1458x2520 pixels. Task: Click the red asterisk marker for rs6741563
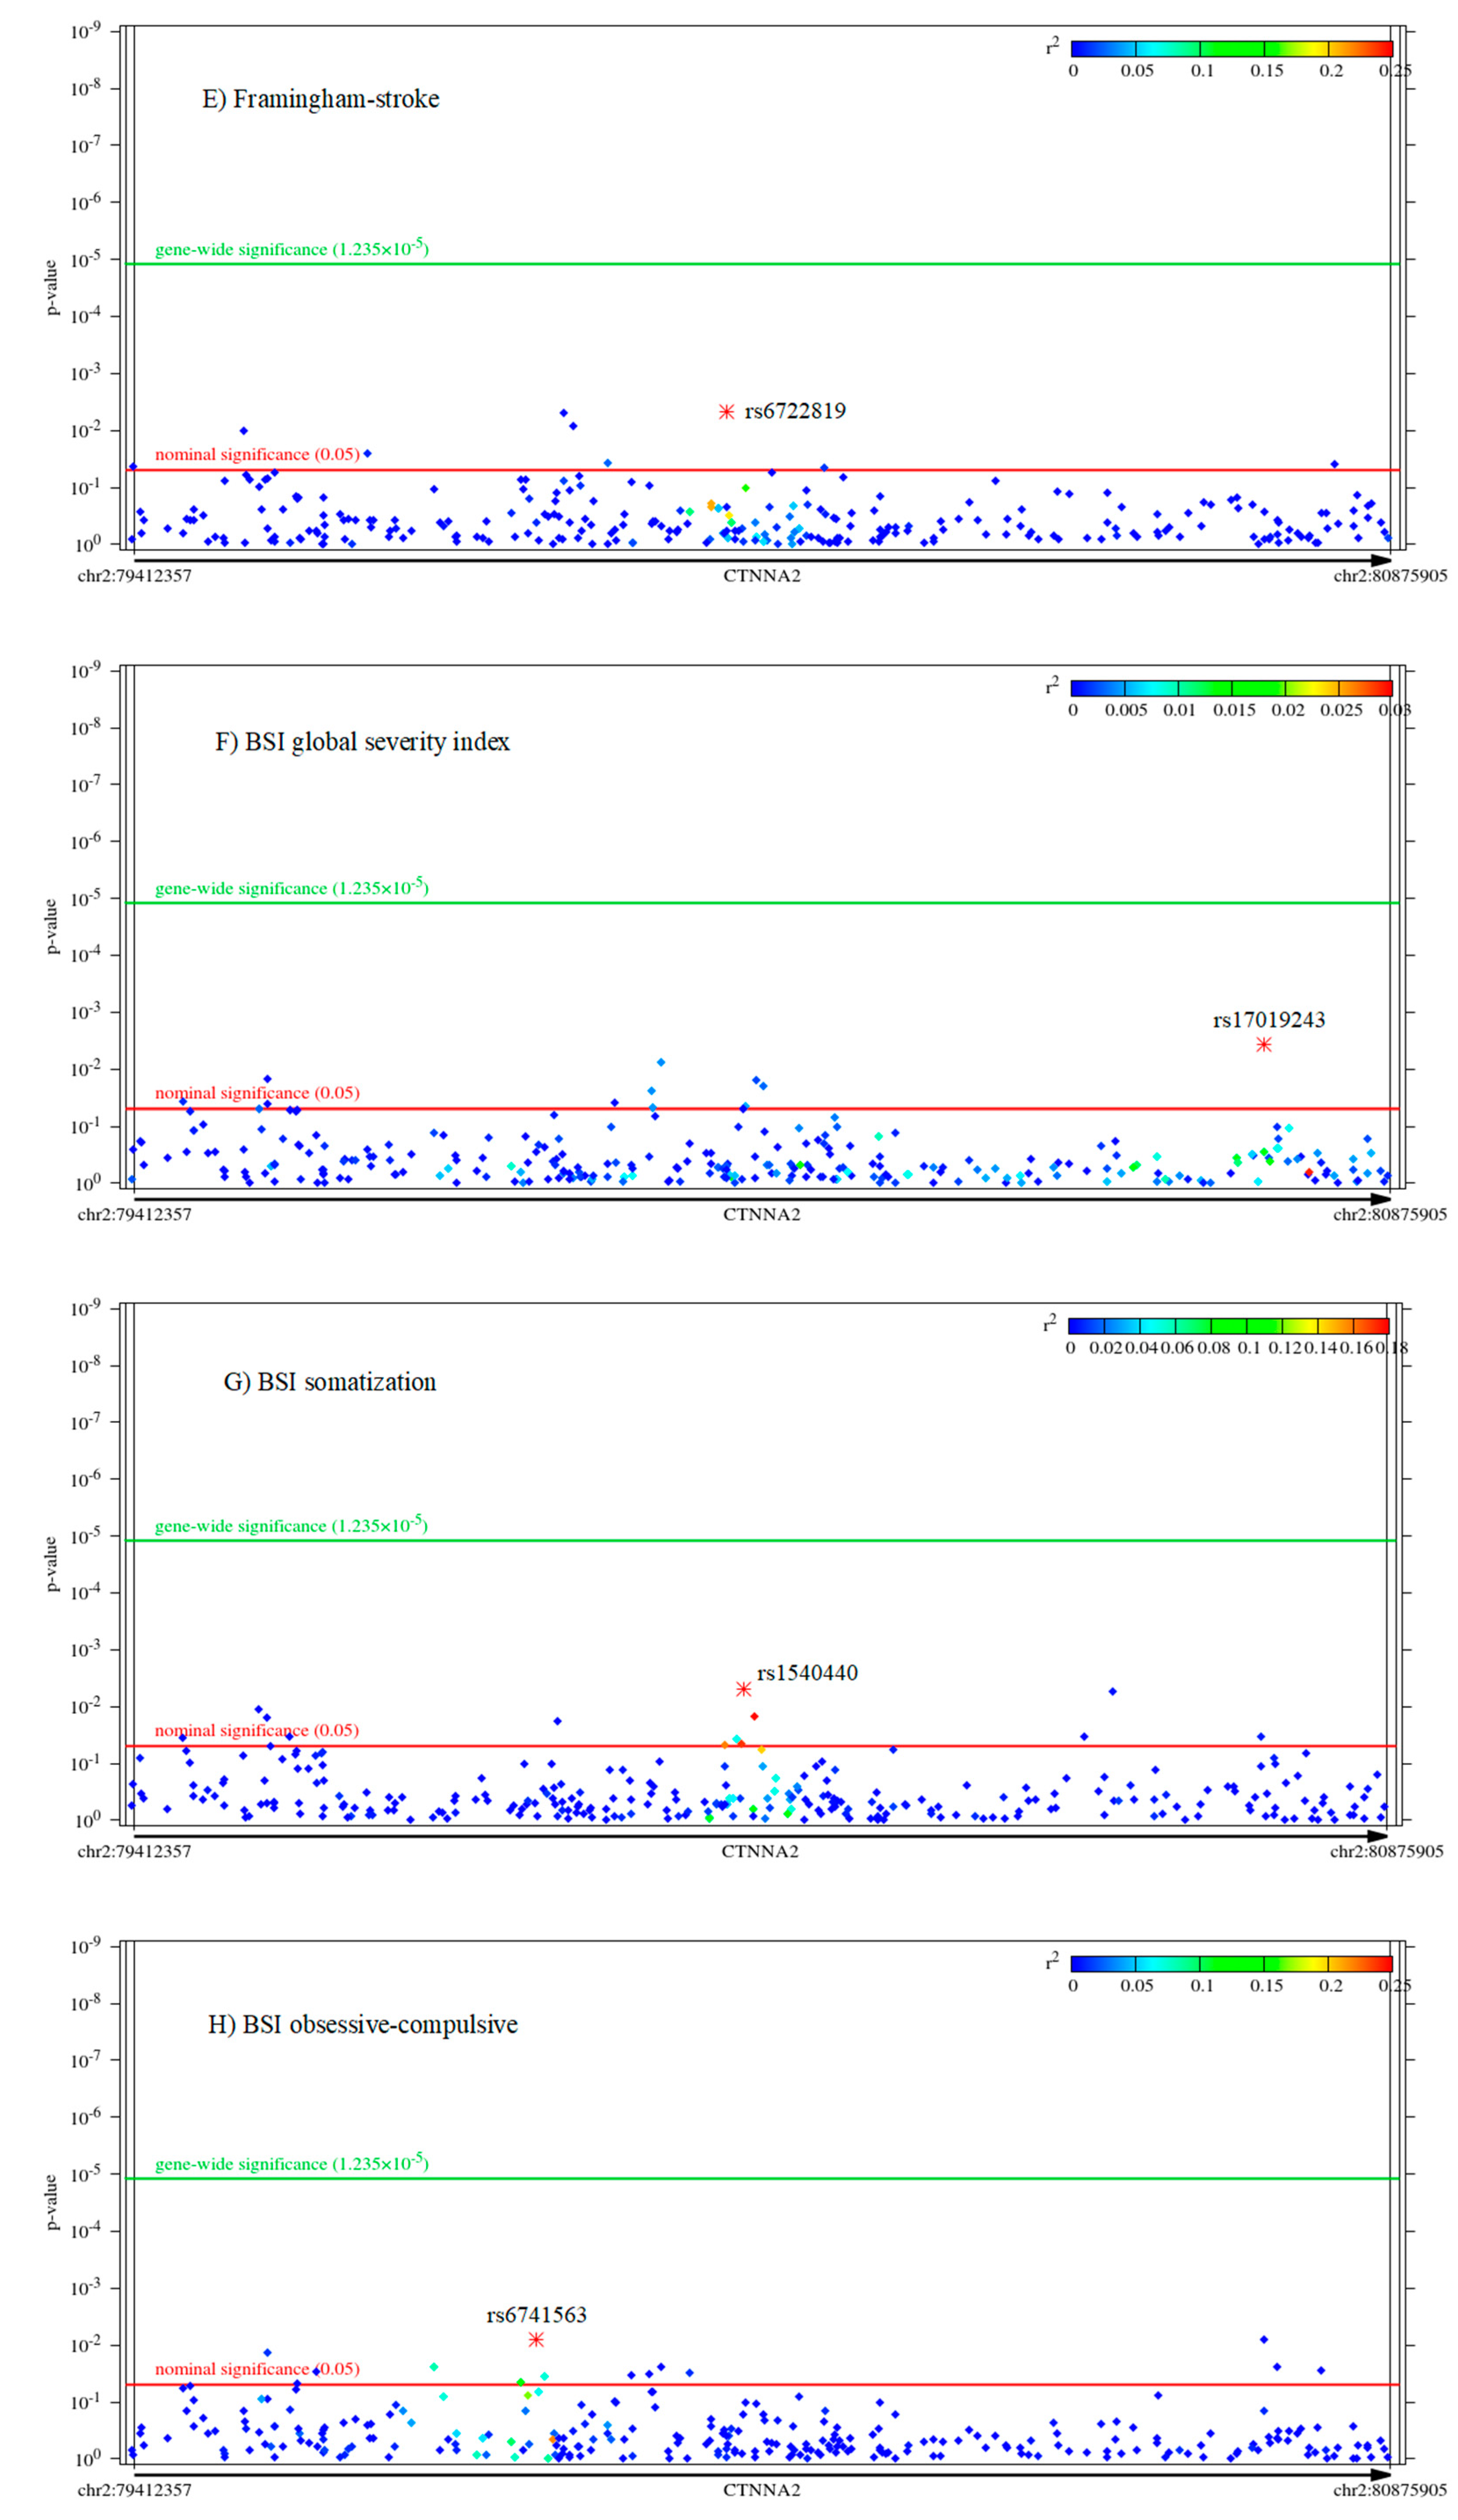coord(536,2339)
